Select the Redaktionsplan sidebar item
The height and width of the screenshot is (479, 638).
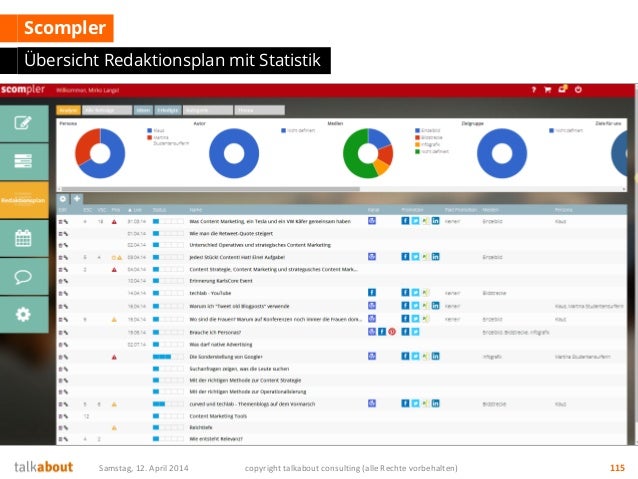(23, 200)
